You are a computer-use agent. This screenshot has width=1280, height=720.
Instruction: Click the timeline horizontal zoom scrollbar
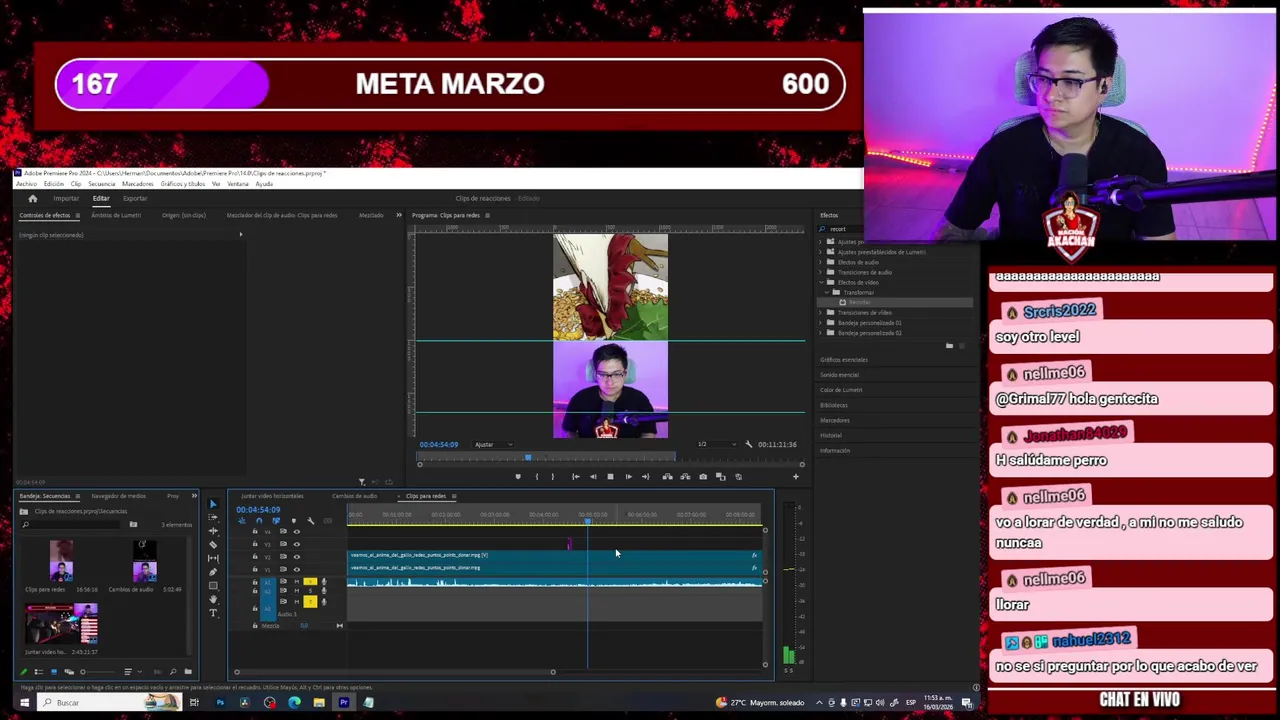tap(394, 672)
